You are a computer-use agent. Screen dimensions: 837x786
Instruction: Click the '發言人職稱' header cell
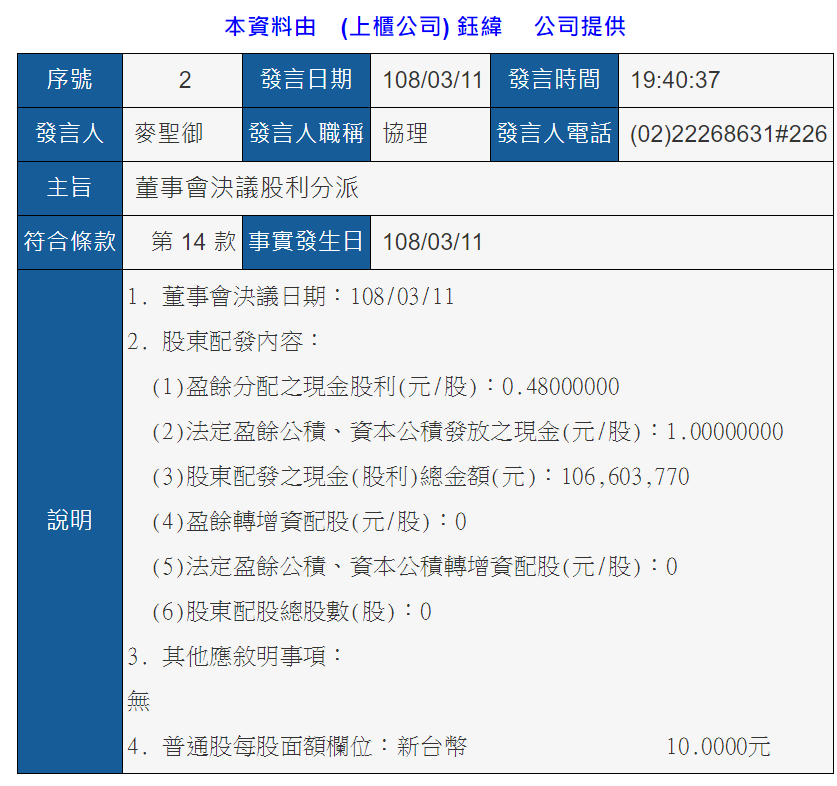(x=306, y=134)
